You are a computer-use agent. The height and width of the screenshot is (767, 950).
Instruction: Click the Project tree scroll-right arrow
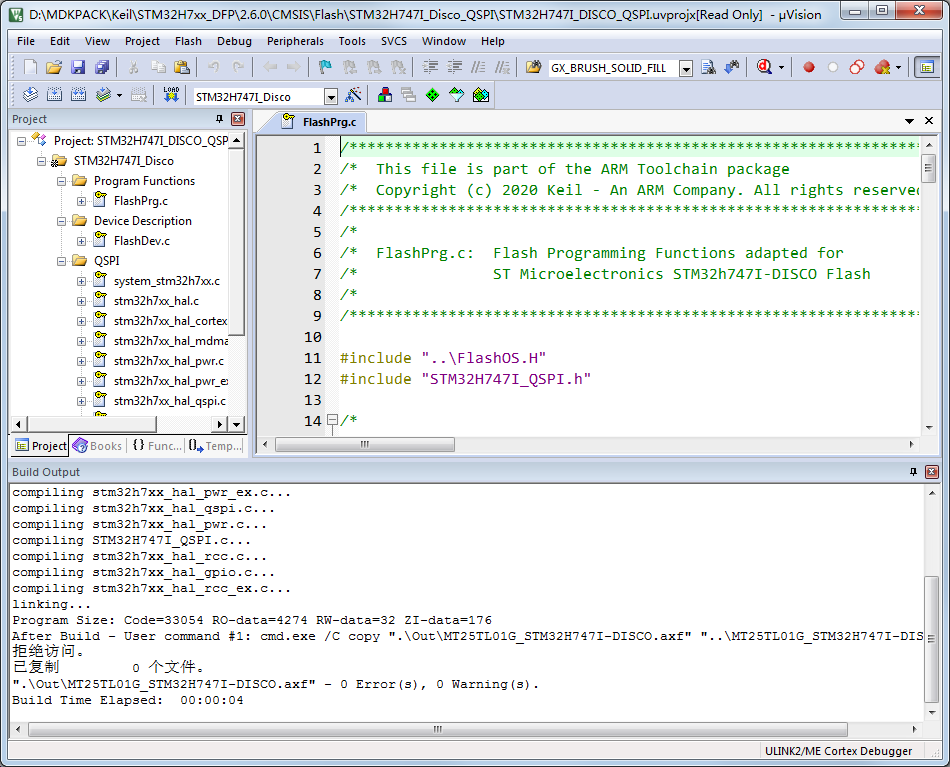[x=220, y=424]
